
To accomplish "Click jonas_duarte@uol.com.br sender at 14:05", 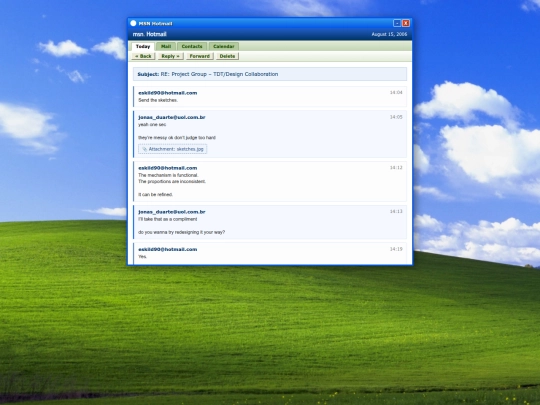I will pos(172,117).
